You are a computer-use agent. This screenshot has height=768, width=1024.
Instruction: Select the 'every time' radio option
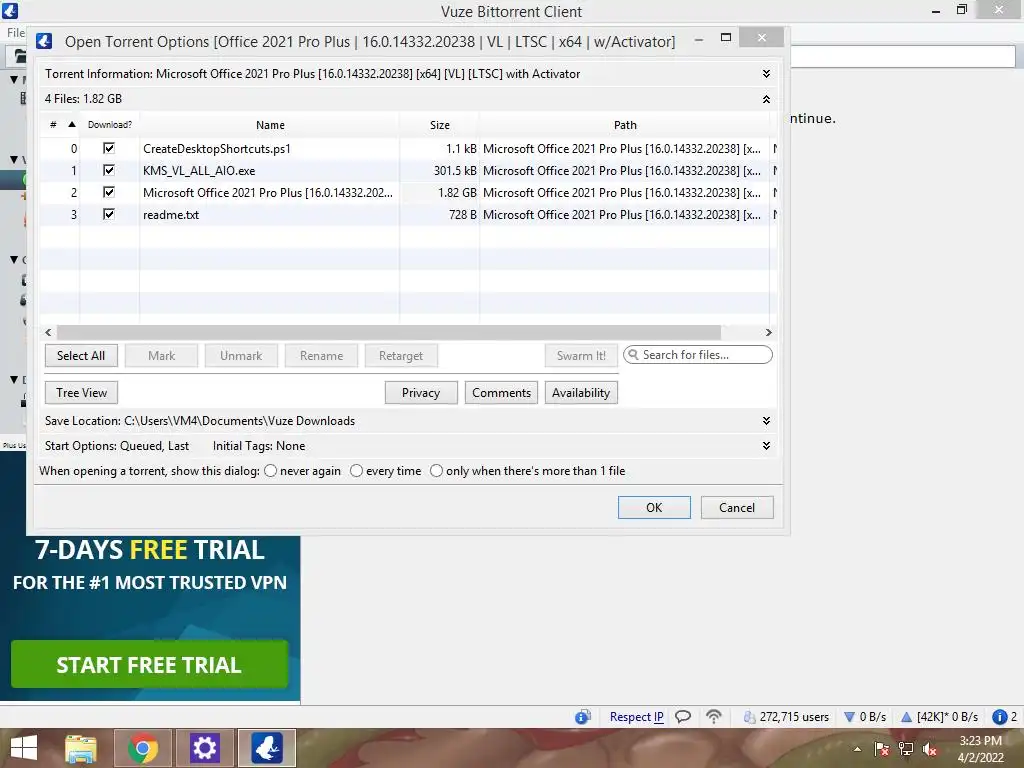[x=357, y=471]
